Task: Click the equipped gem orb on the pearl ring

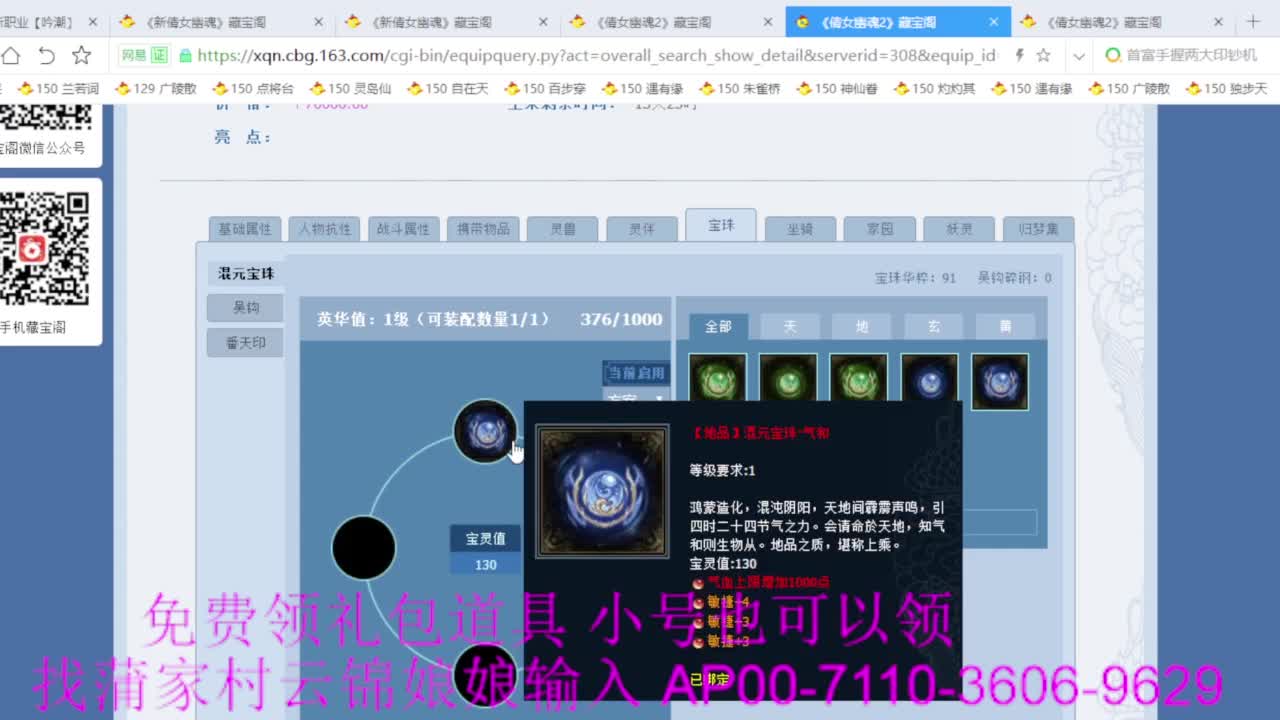Action: click(485, 432)
